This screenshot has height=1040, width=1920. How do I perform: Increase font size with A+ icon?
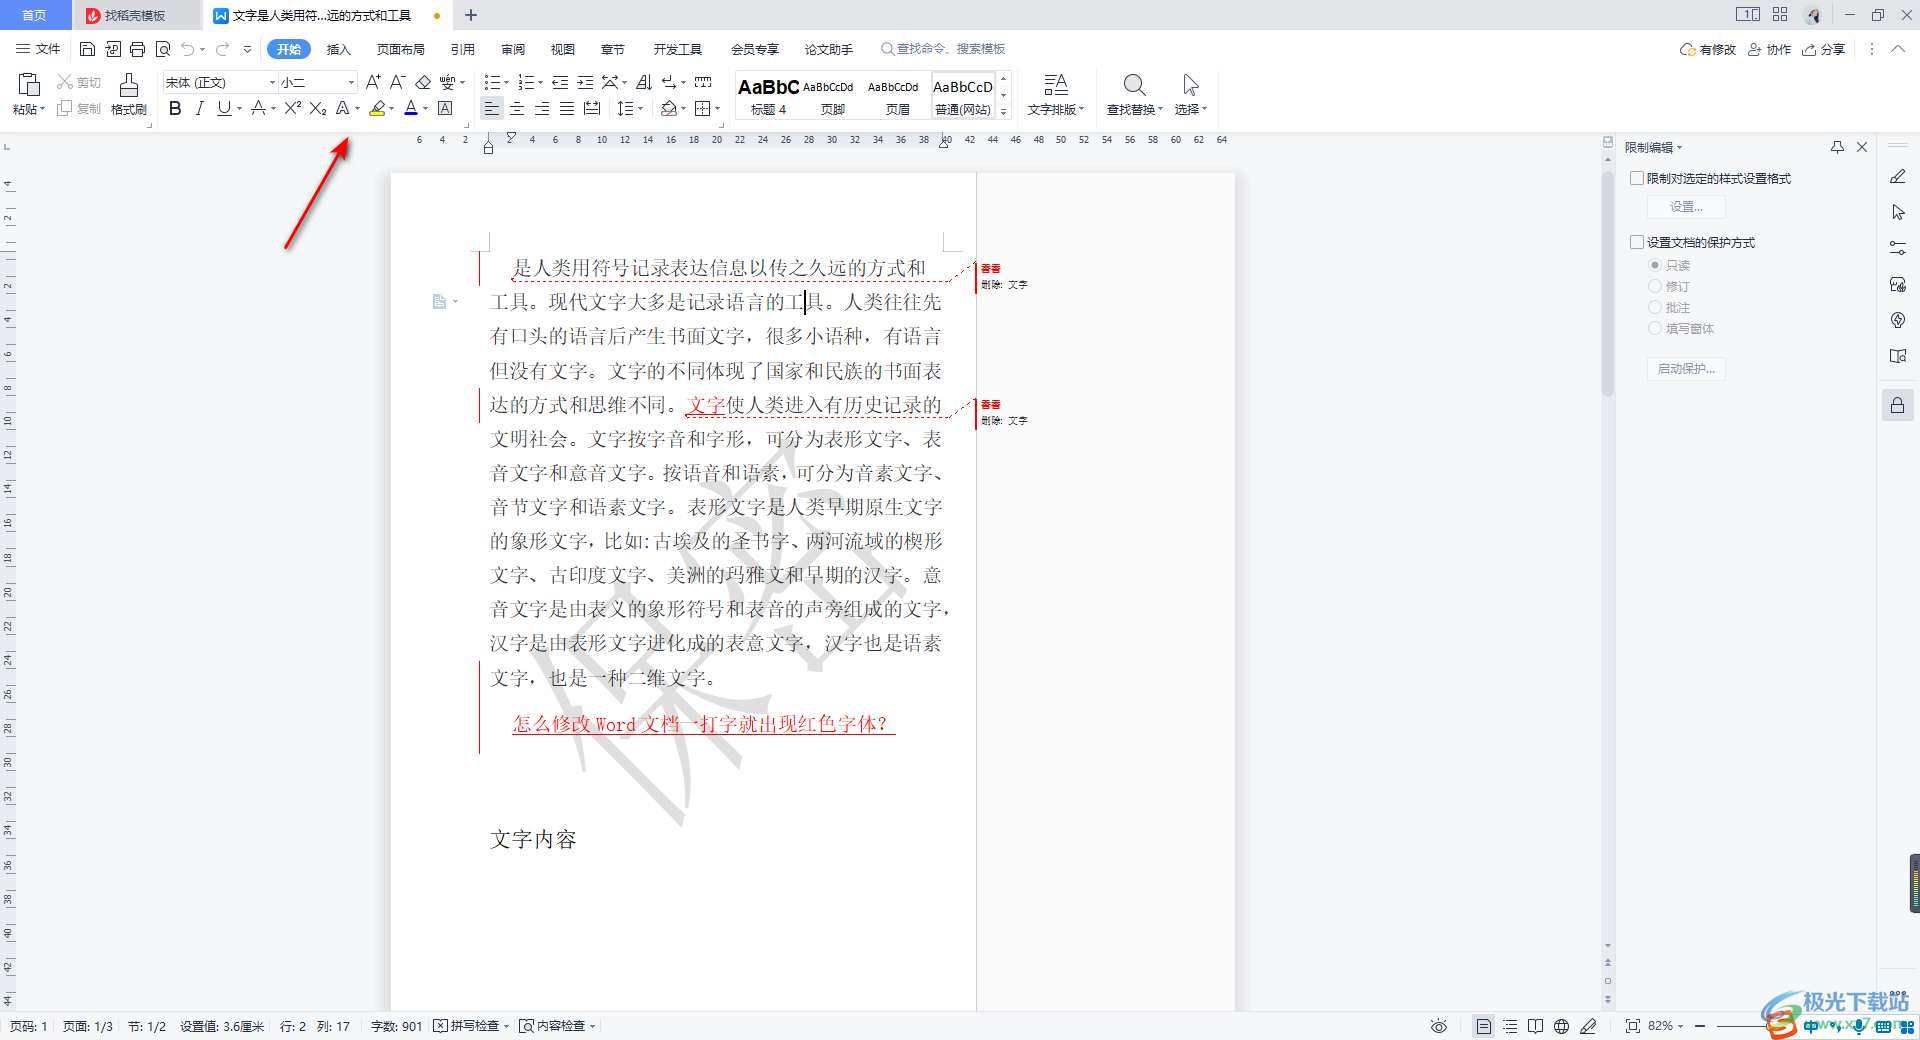click(373, 82)
